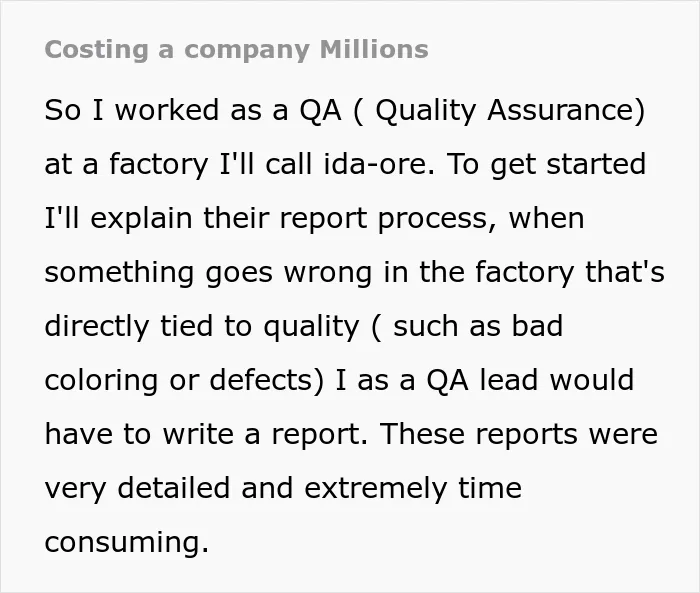This screenshot has width=700, height=593.
Task: Click the word 'directly' in the paragraph
Action: [x=96, y=327]
